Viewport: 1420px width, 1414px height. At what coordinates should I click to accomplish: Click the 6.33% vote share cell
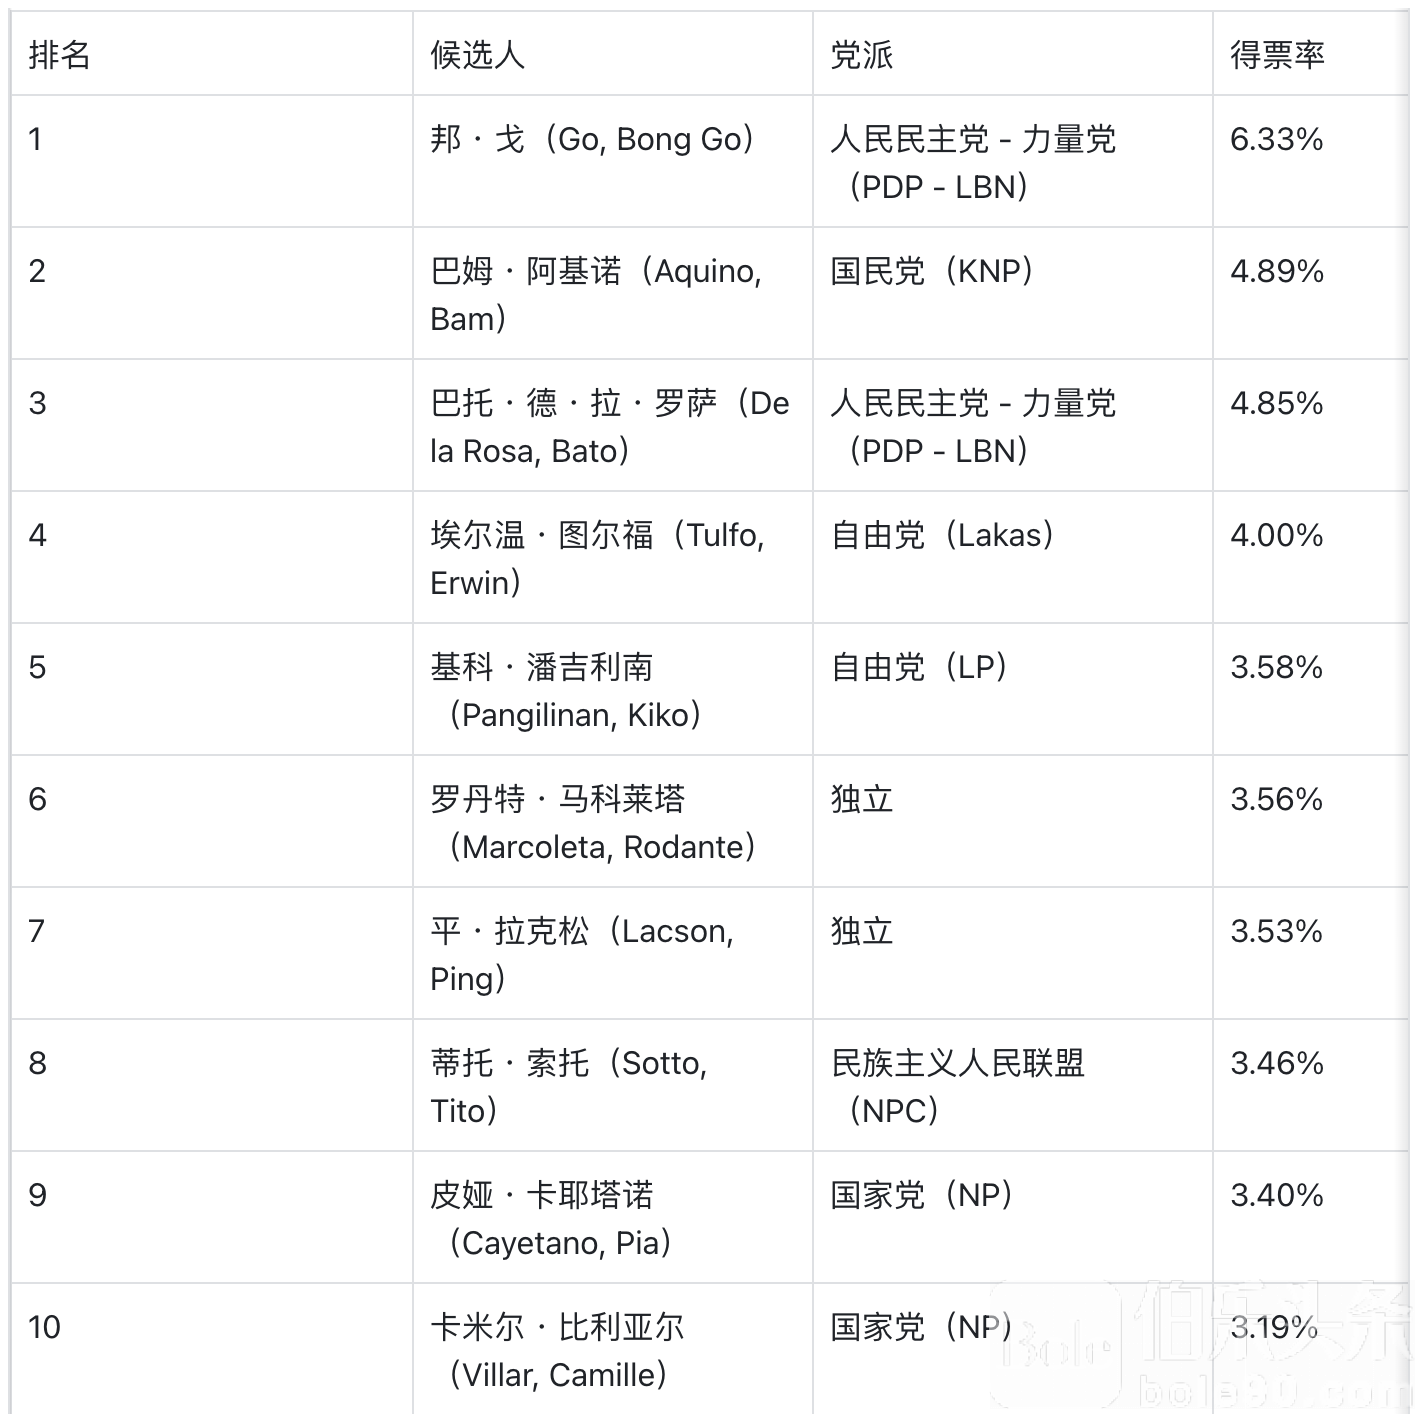[1276, 139]
